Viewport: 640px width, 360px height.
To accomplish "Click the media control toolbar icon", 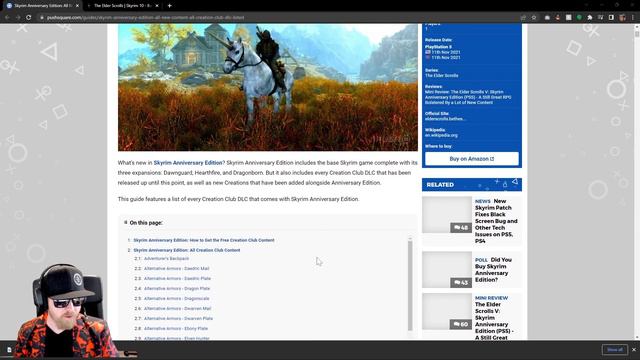I will (600, 18).
